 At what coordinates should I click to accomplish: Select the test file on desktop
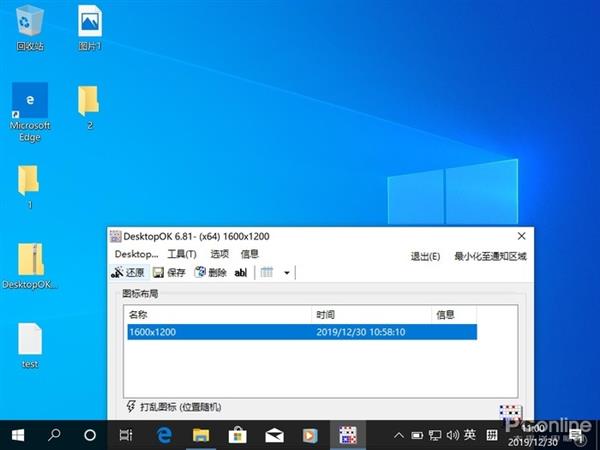(30, 345)
